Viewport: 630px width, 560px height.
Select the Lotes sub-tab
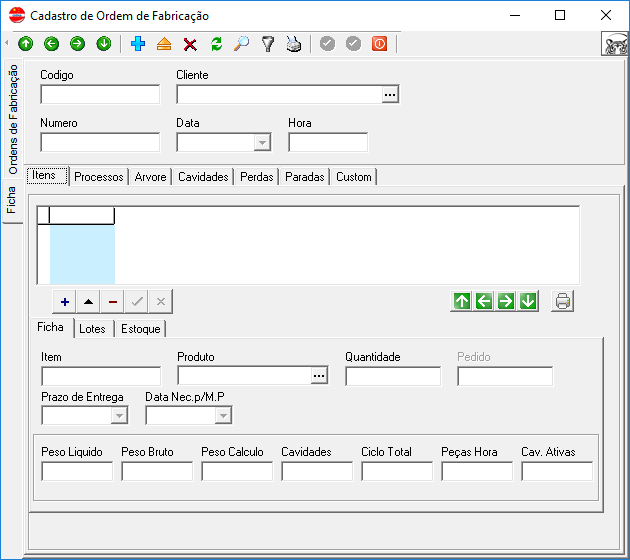[x=92, y=329]
